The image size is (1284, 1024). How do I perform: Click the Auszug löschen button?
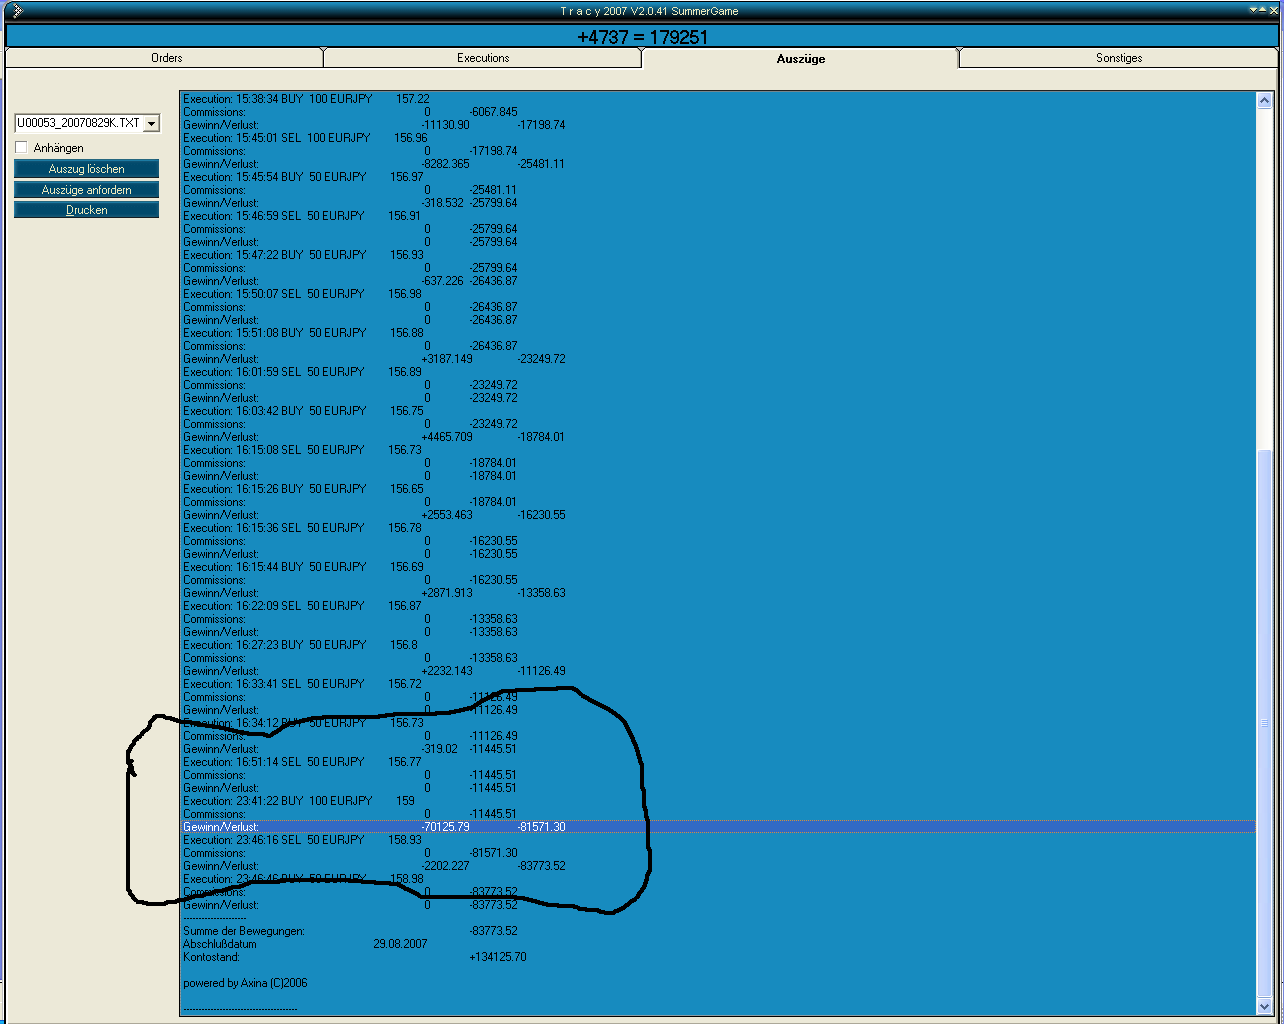click(x=87, y=169)
